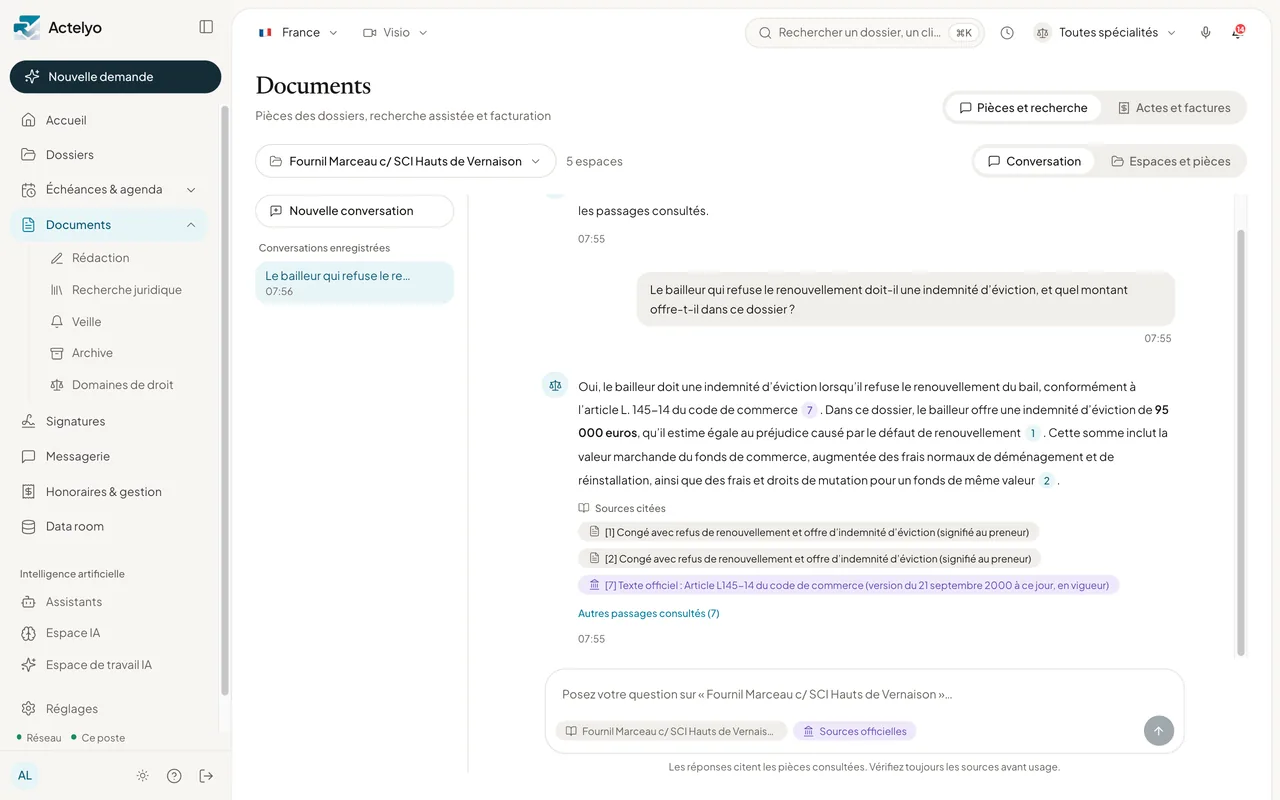Click Nouvelle demande button
Screen dimensions: 1280x800
coord(115,77)
